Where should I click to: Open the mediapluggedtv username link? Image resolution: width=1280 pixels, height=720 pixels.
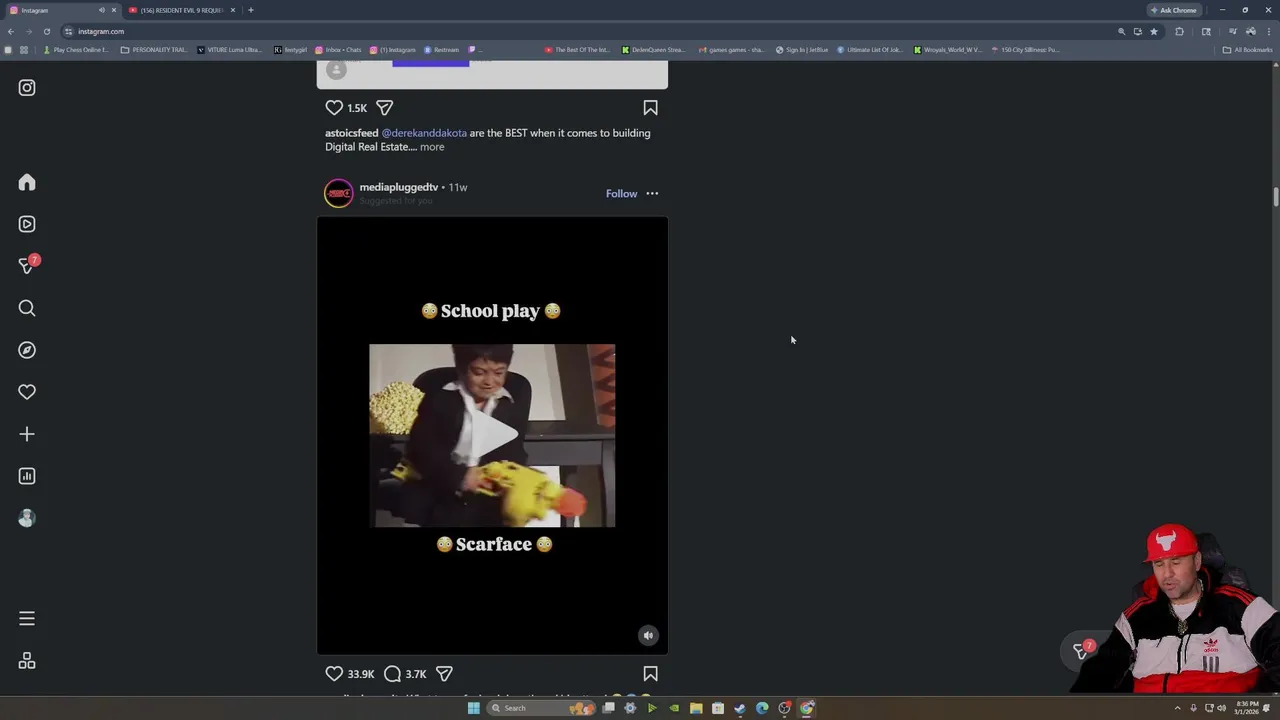click(x=399, y=187)
